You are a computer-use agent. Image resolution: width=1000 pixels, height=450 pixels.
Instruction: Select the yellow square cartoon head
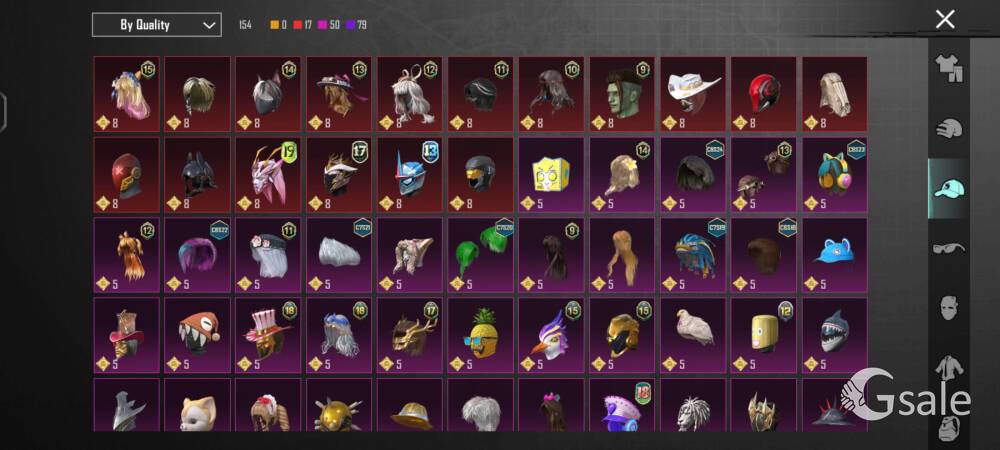[552, 175]
